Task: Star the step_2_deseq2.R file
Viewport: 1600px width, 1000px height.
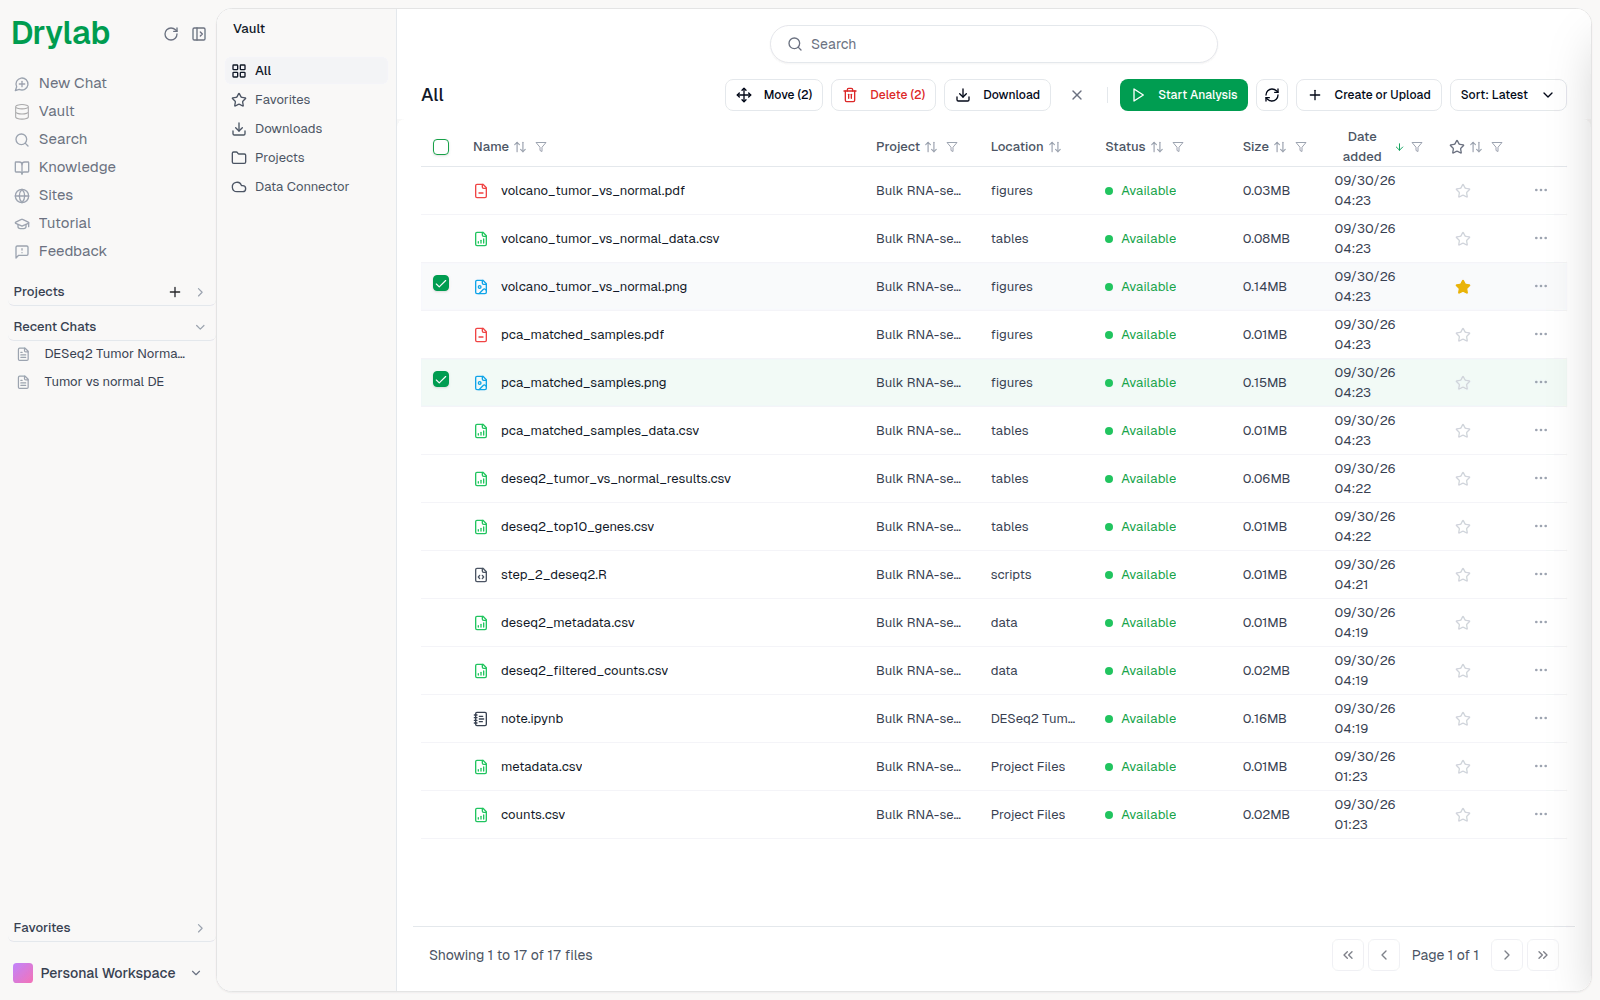Action: (x=1463, y=575)
